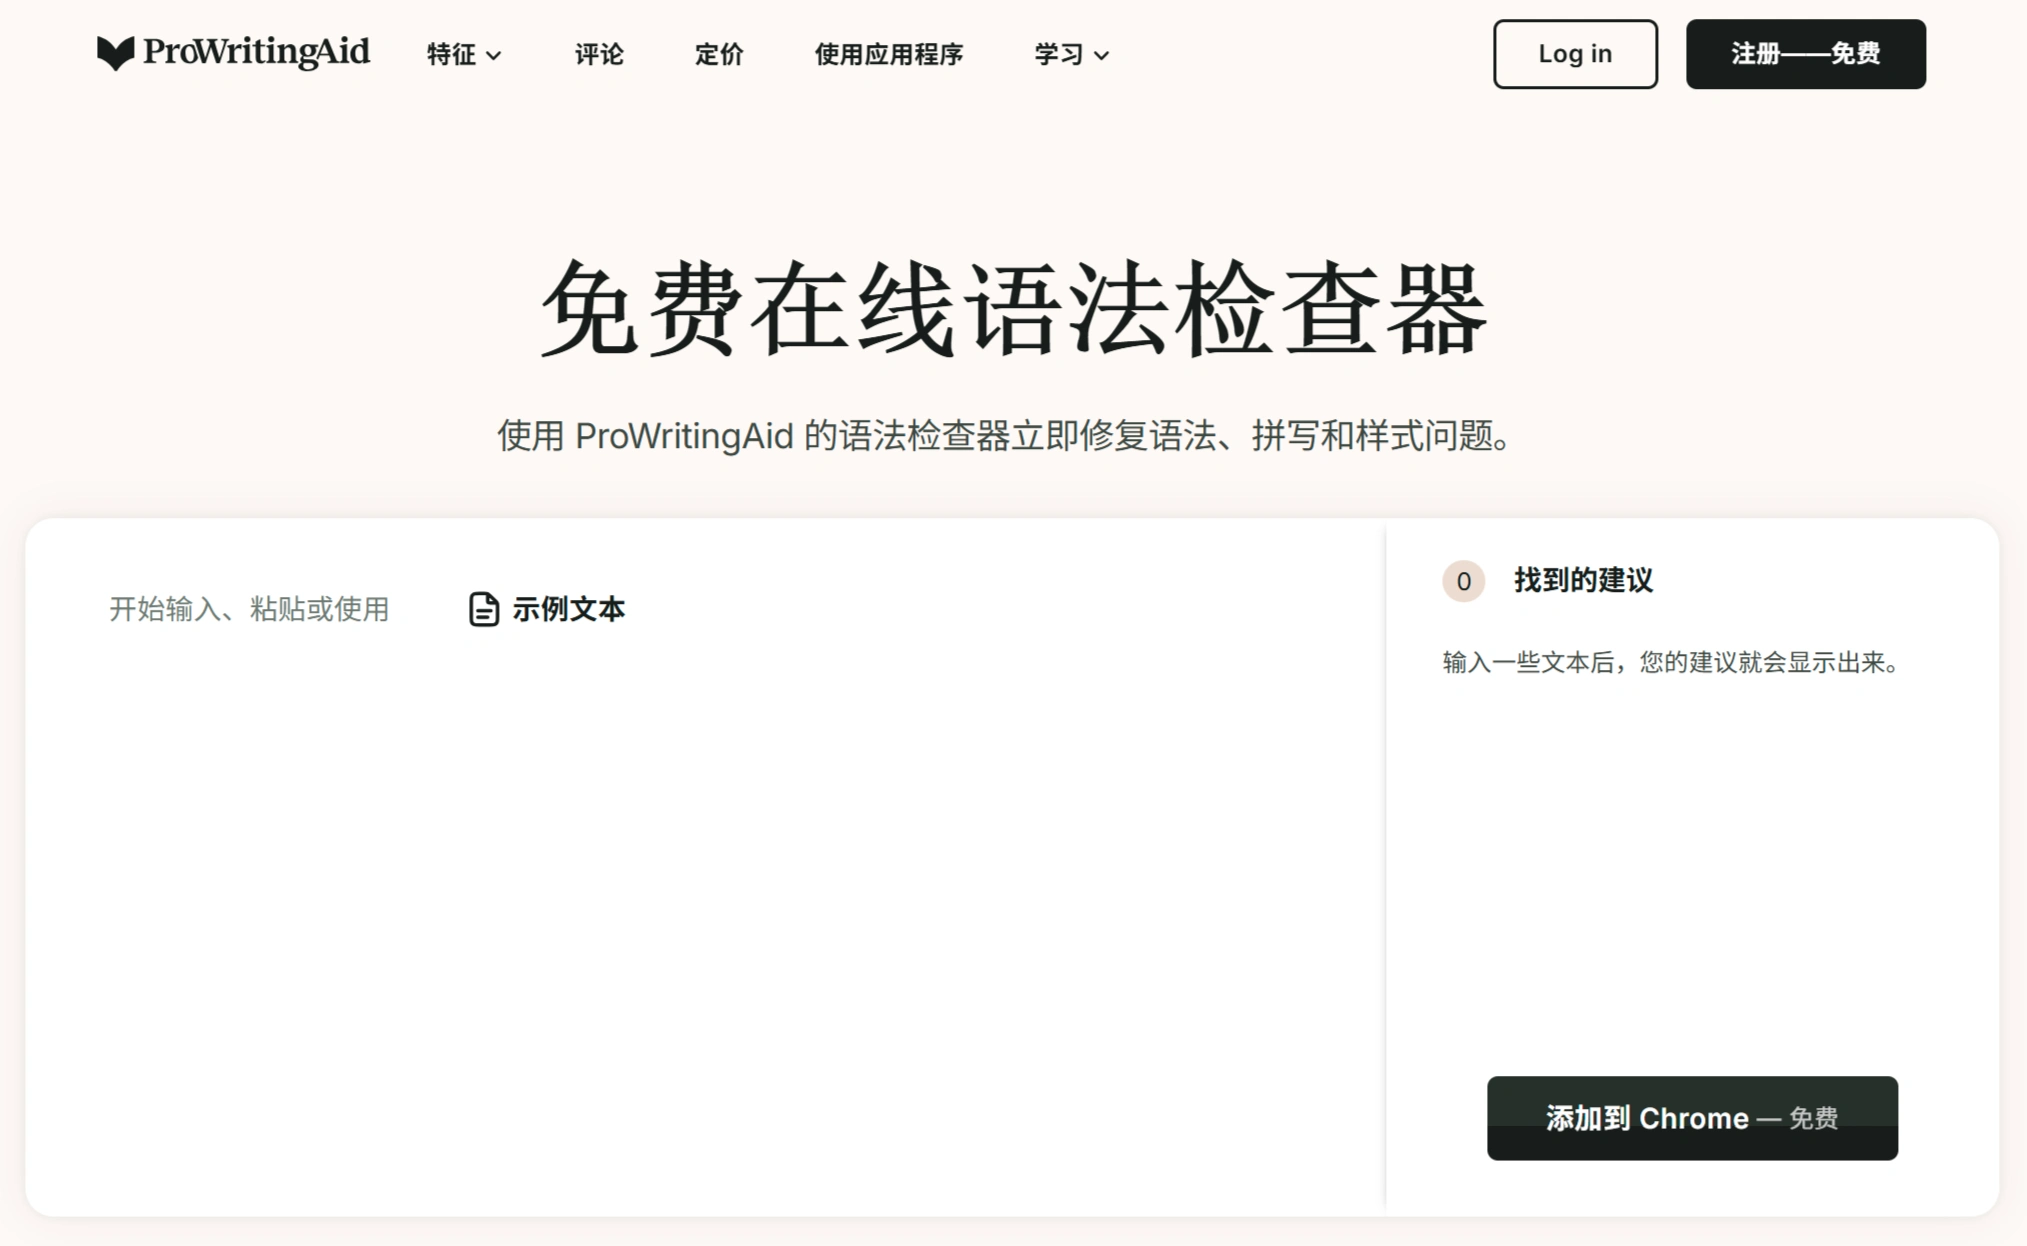The height and width of the screenshot is (1246, 2027).
Task: Click the suggestions count badge 0
Action: tap(1463, 581)
